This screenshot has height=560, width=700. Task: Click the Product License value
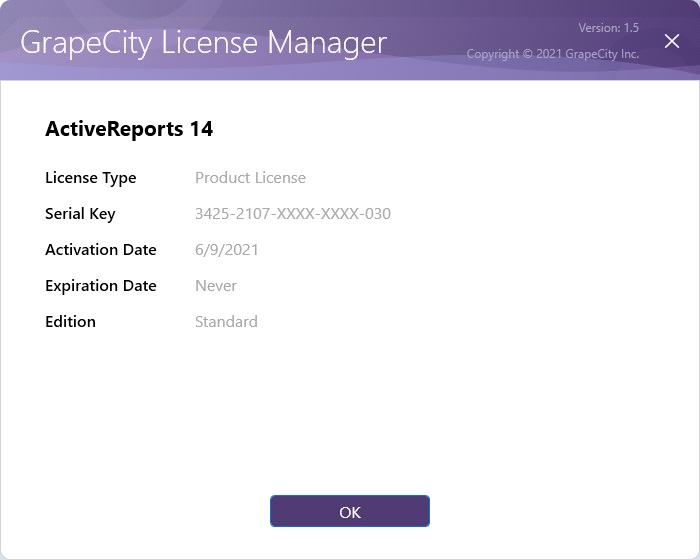point(250,178)
